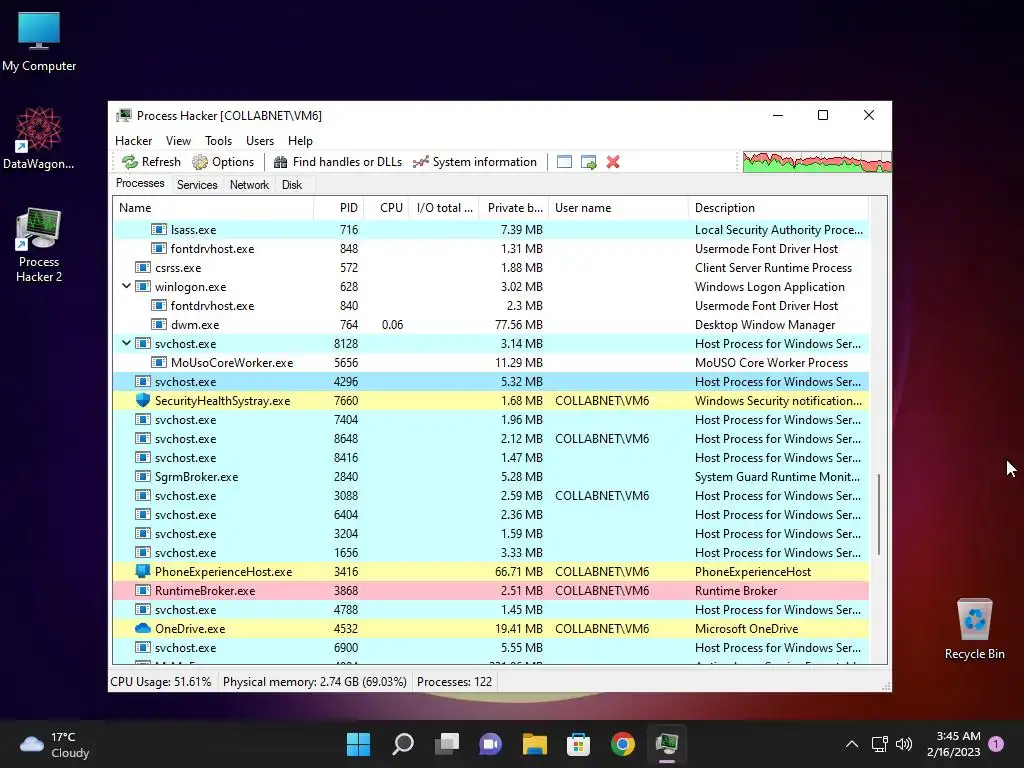The width and height of the screenshot is (1024, 768).
Task: Click the 77.56 MB private bytes cell
Action: tap(519, 325)
